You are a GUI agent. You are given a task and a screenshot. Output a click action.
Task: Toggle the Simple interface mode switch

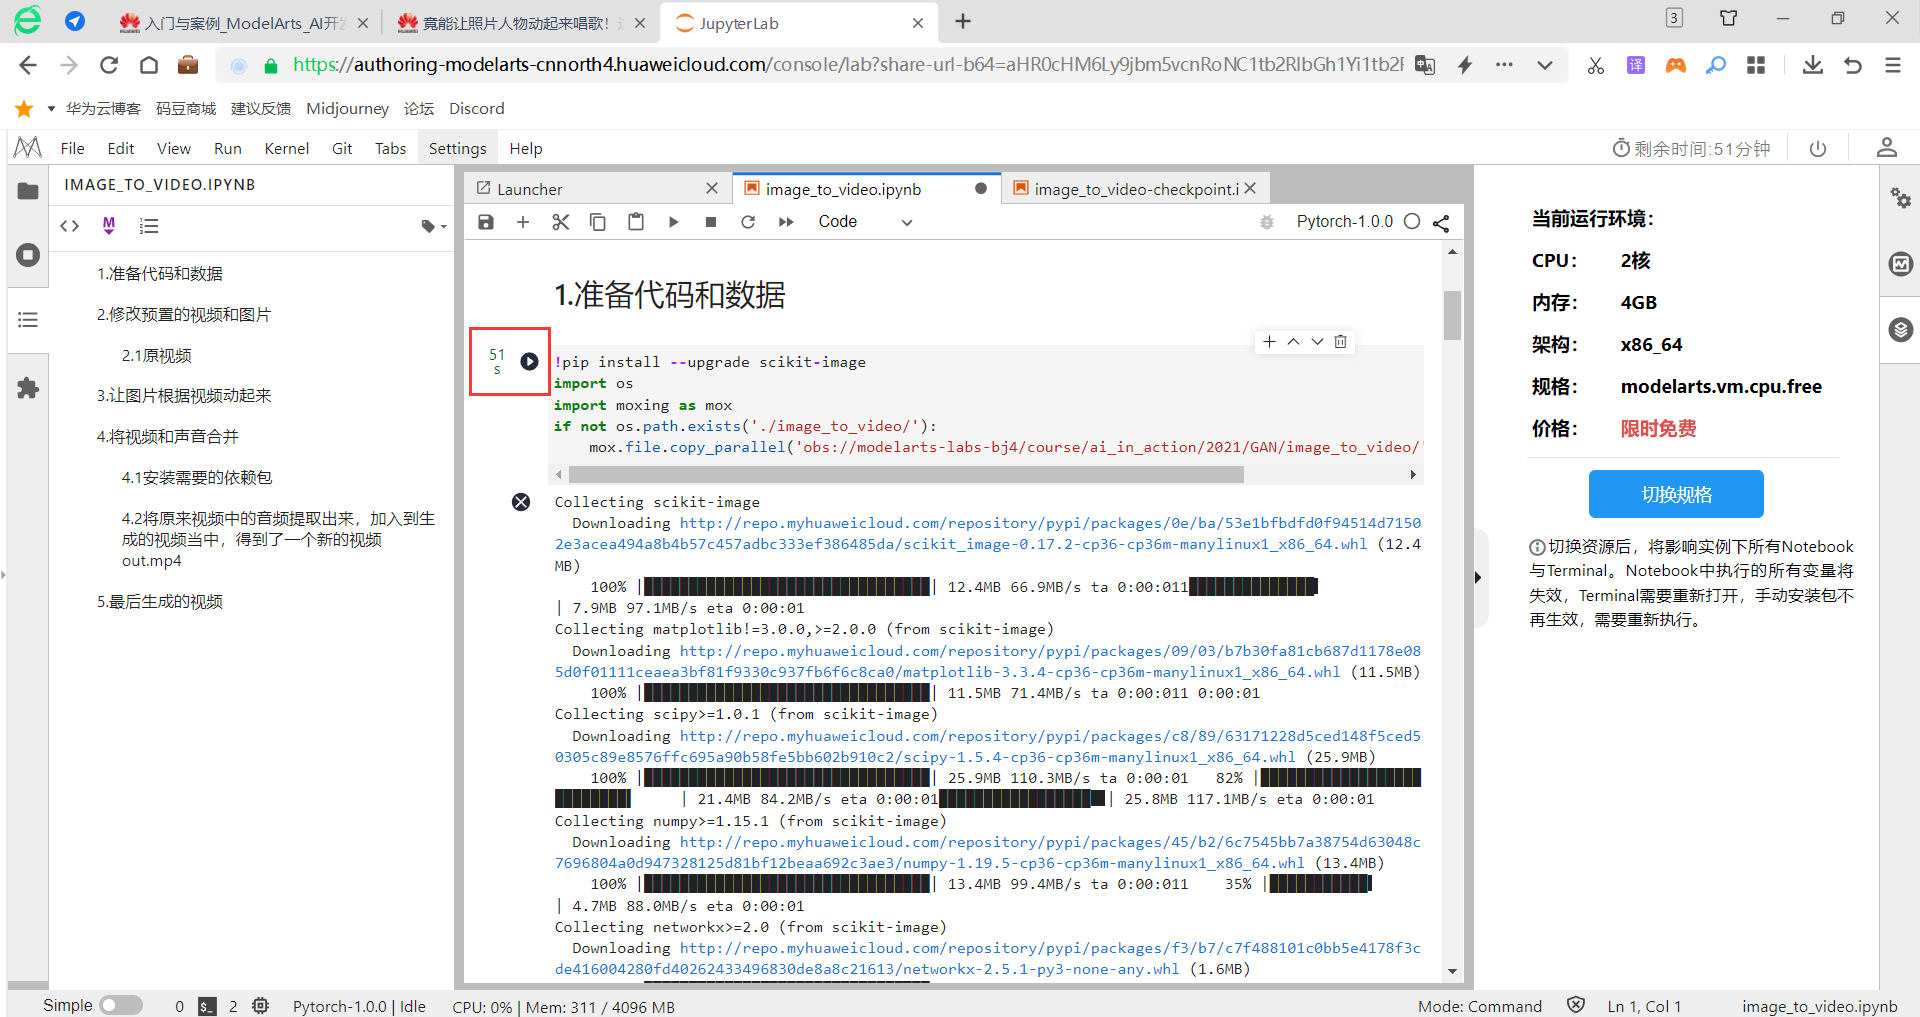coord(121,1005)
